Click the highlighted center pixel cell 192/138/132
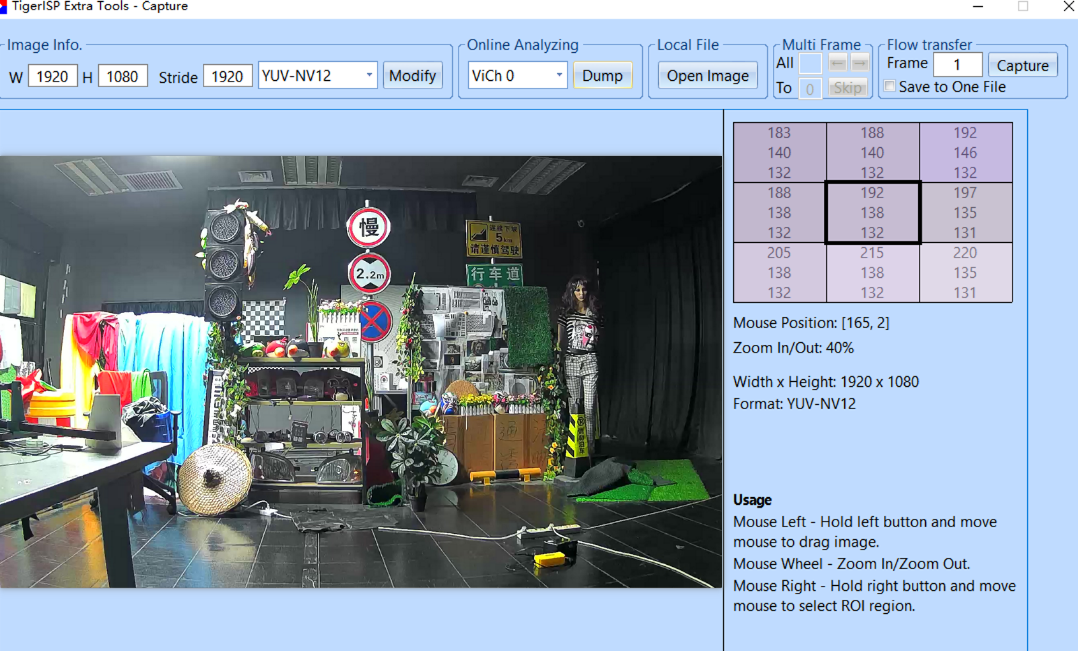Image resolution: width=1078 pixels, height=651 pixels. click(872, 212)
